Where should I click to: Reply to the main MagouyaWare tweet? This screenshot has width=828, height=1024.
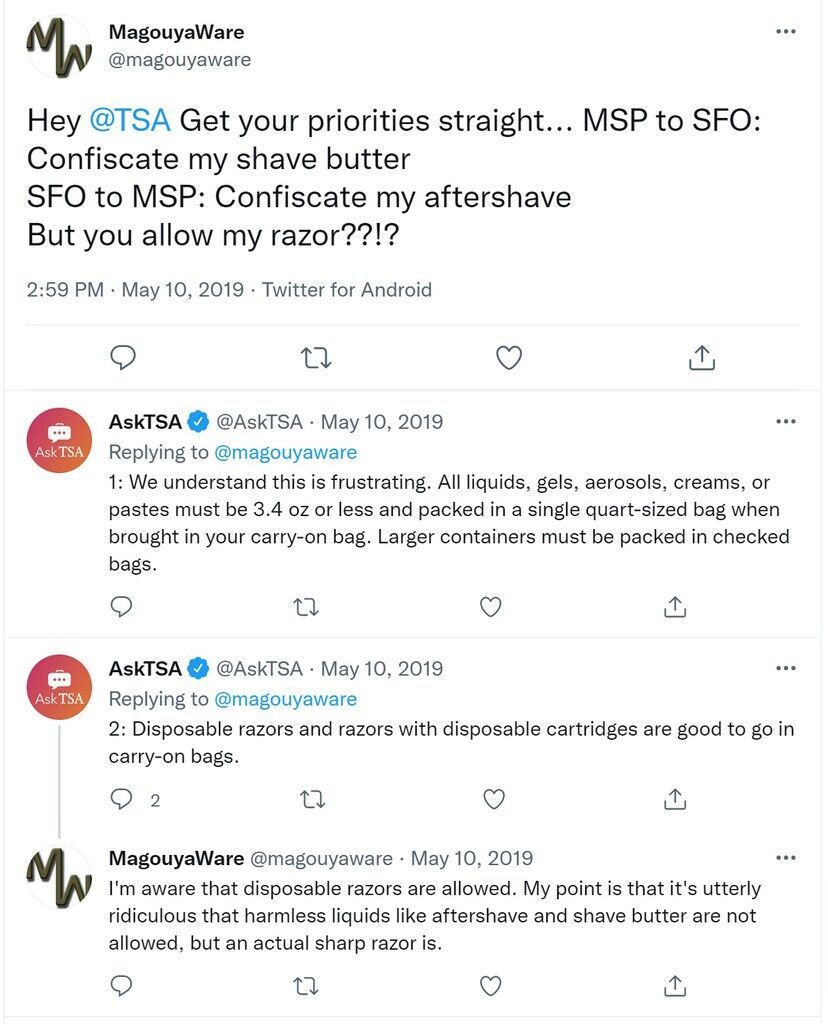pyautogui.click(x=122, y=357)
